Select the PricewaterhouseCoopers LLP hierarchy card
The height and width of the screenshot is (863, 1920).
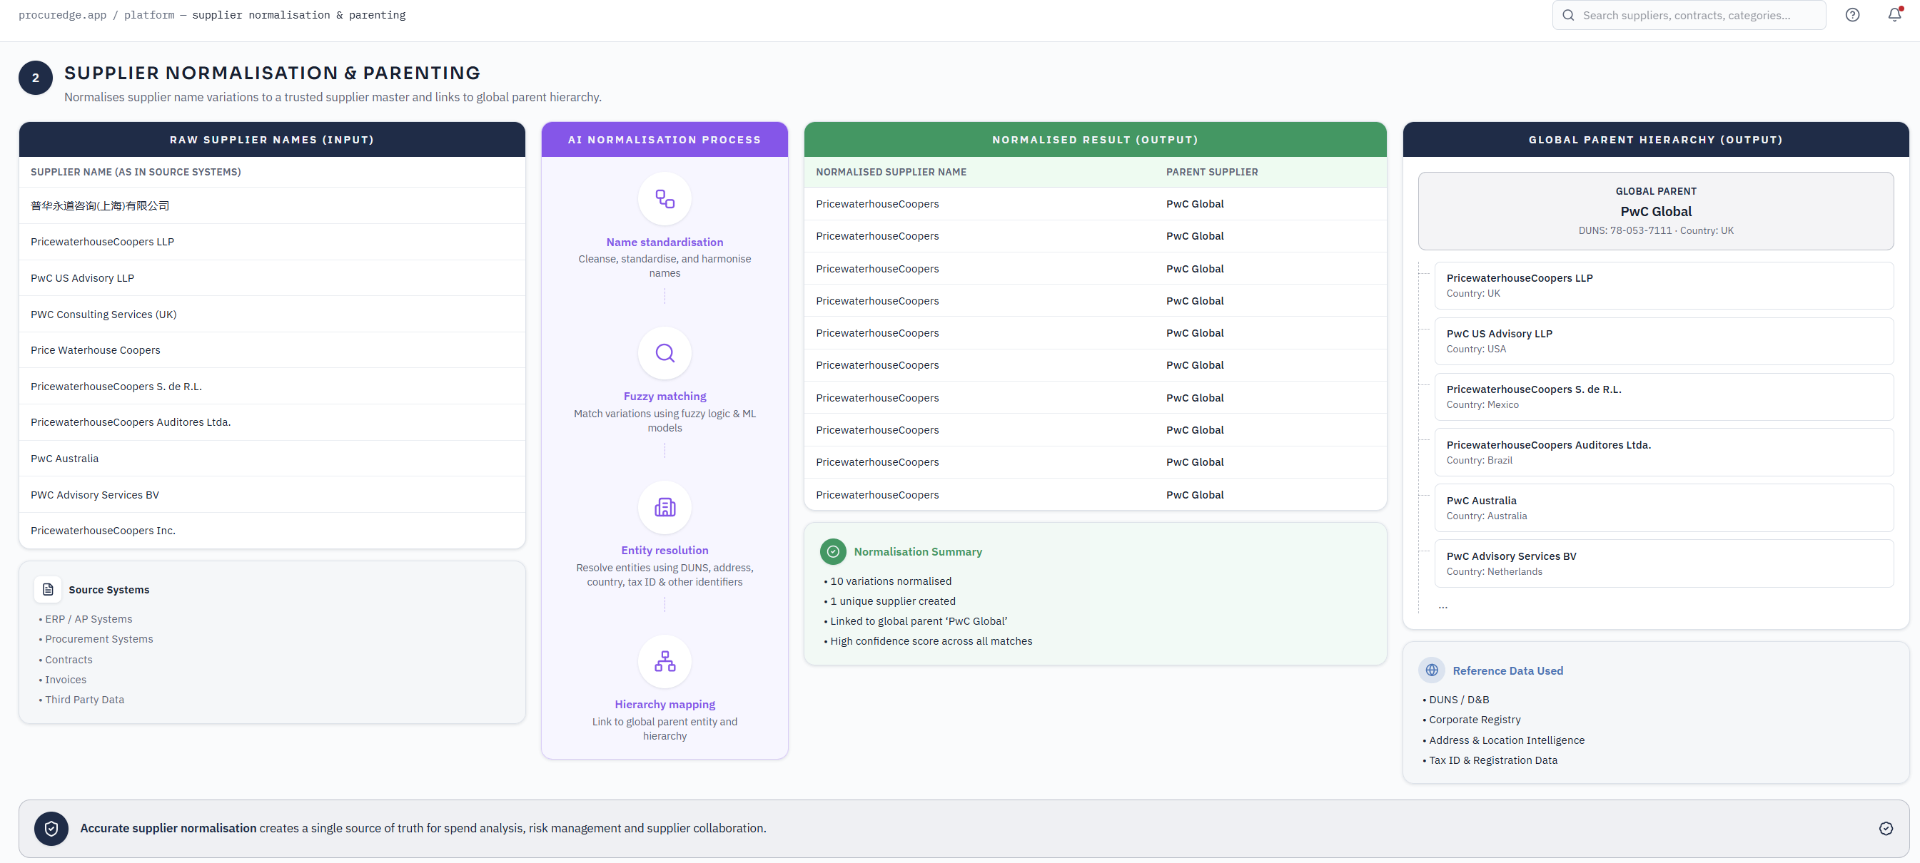coord(1663,286)
